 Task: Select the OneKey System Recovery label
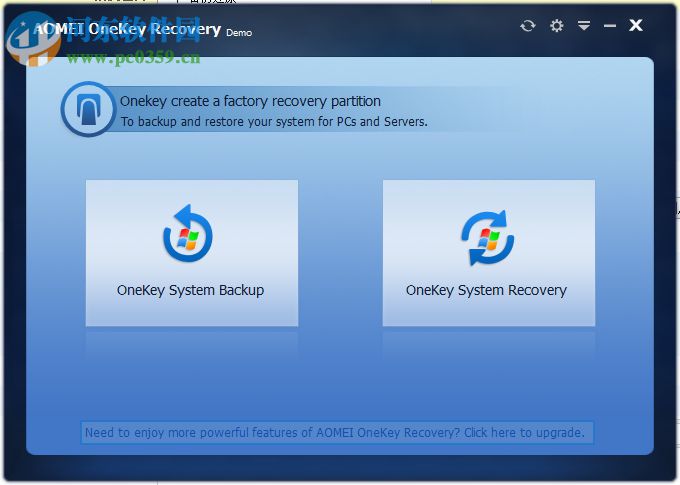486,290
